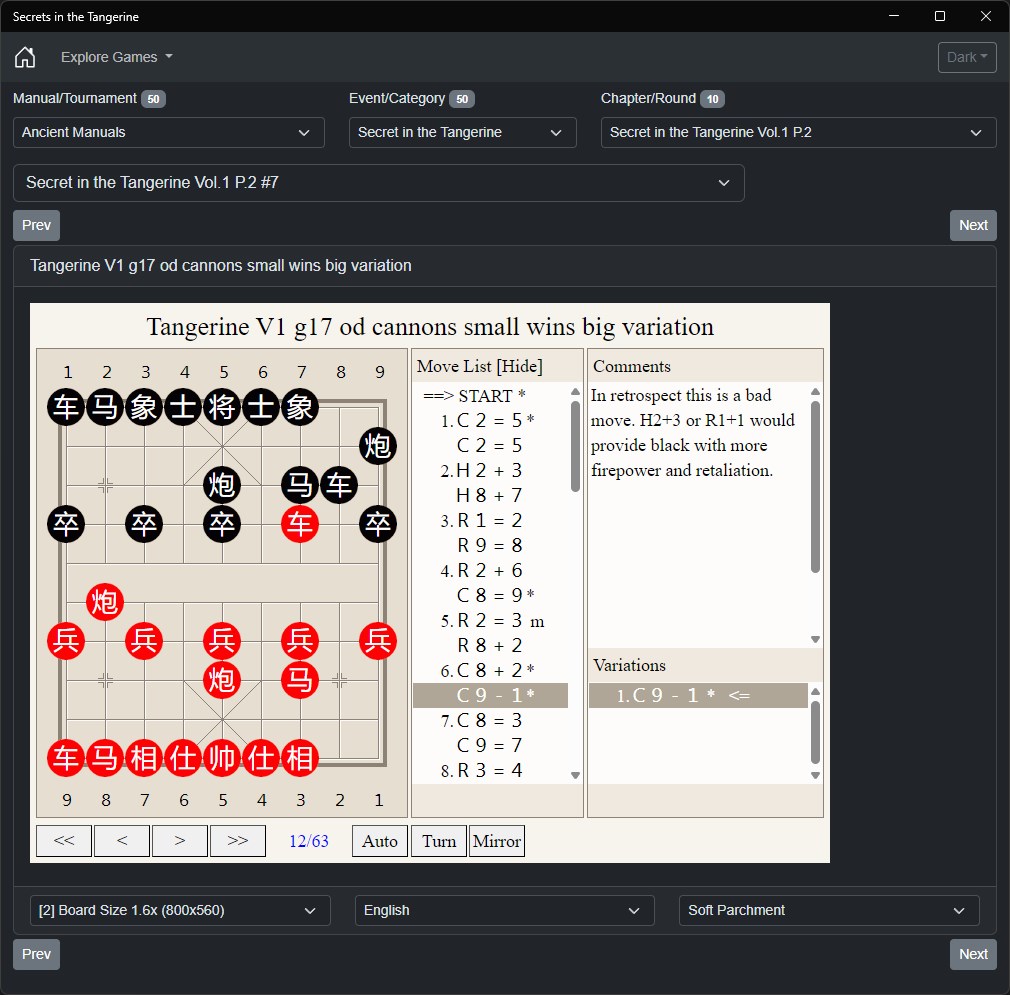
Task: Select the red chariot piece across the river
Action: (x=300, y=524)
